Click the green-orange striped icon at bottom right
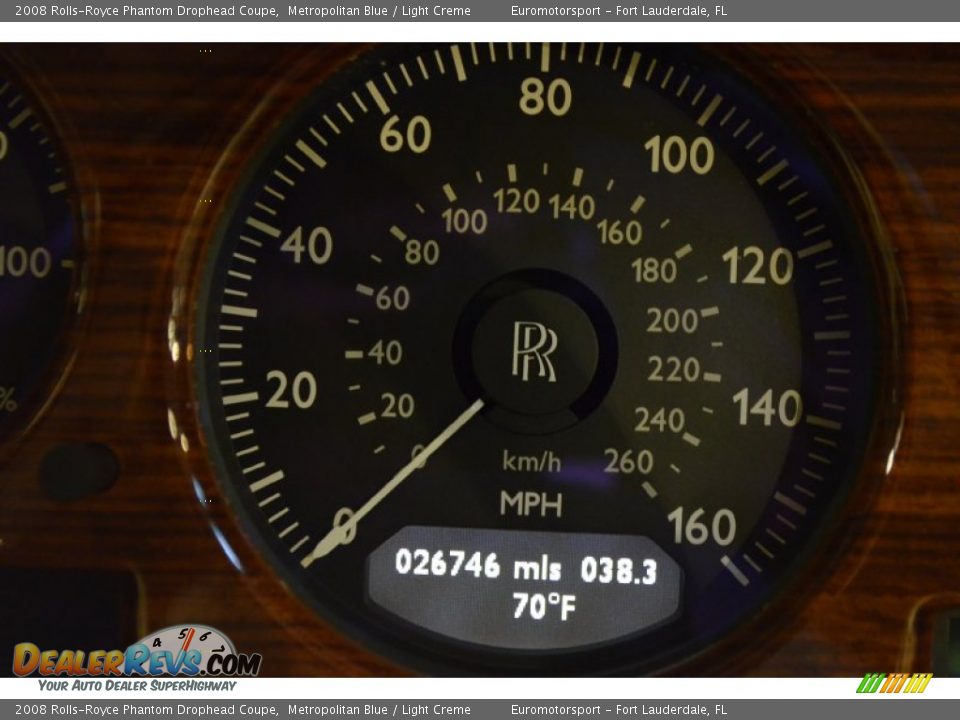 [893, 683]
